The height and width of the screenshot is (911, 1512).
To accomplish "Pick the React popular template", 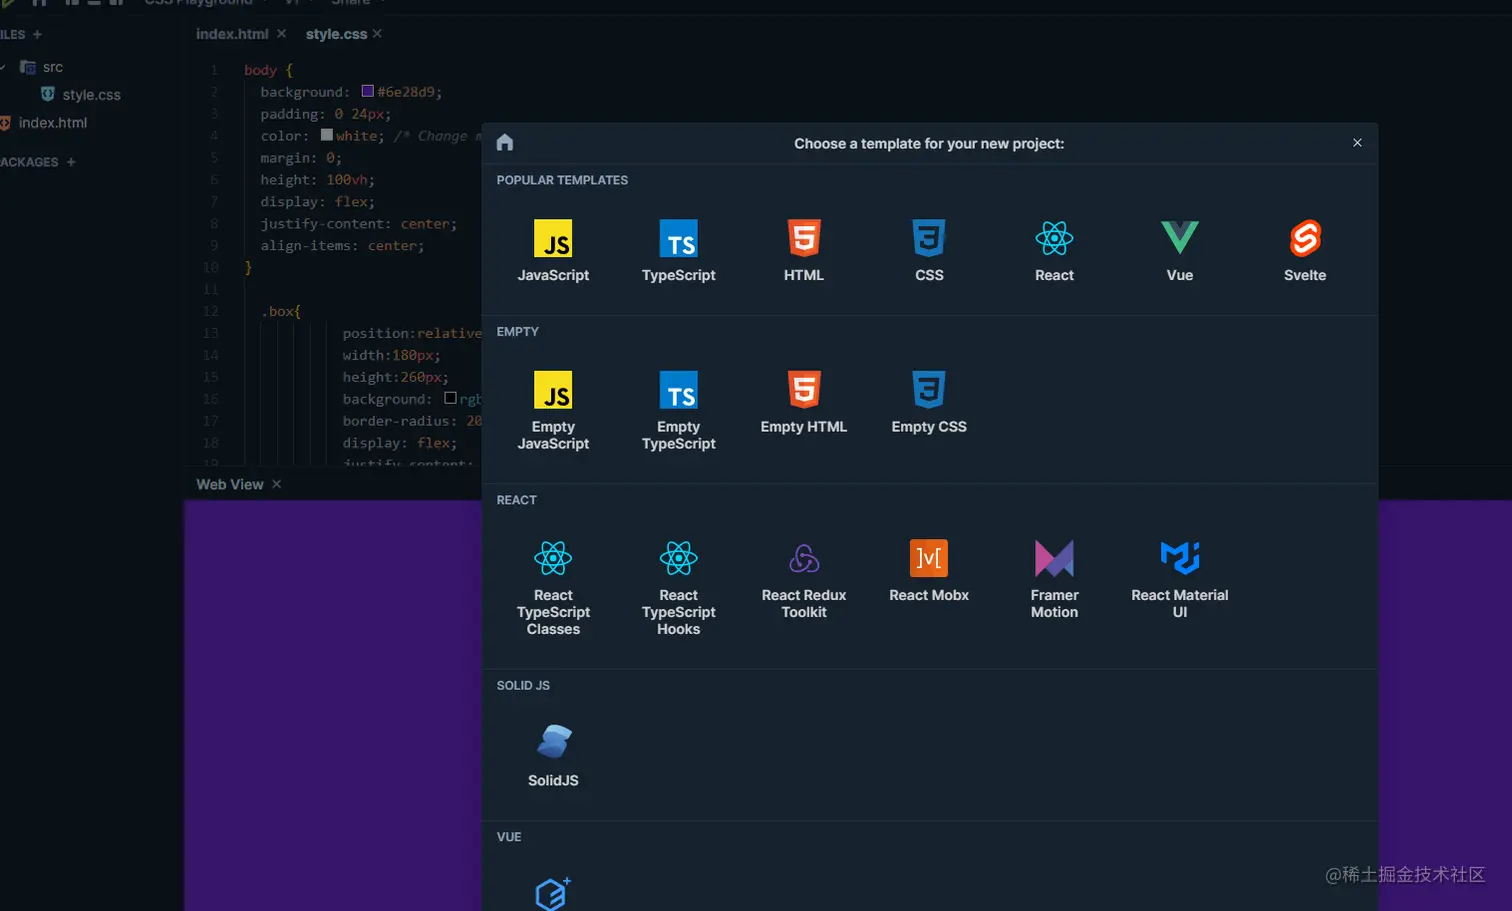I will point(1054,250).
